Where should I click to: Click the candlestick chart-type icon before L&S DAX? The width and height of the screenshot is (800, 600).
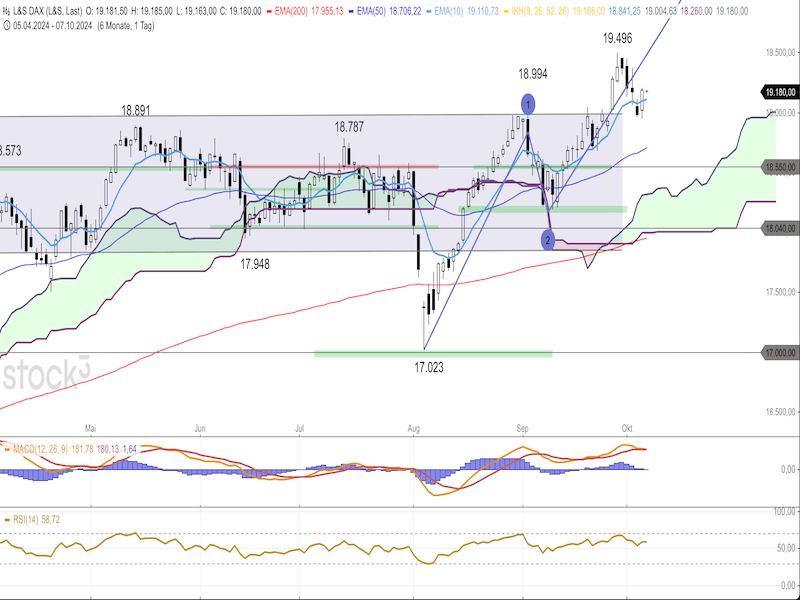[x=6, y=11]
